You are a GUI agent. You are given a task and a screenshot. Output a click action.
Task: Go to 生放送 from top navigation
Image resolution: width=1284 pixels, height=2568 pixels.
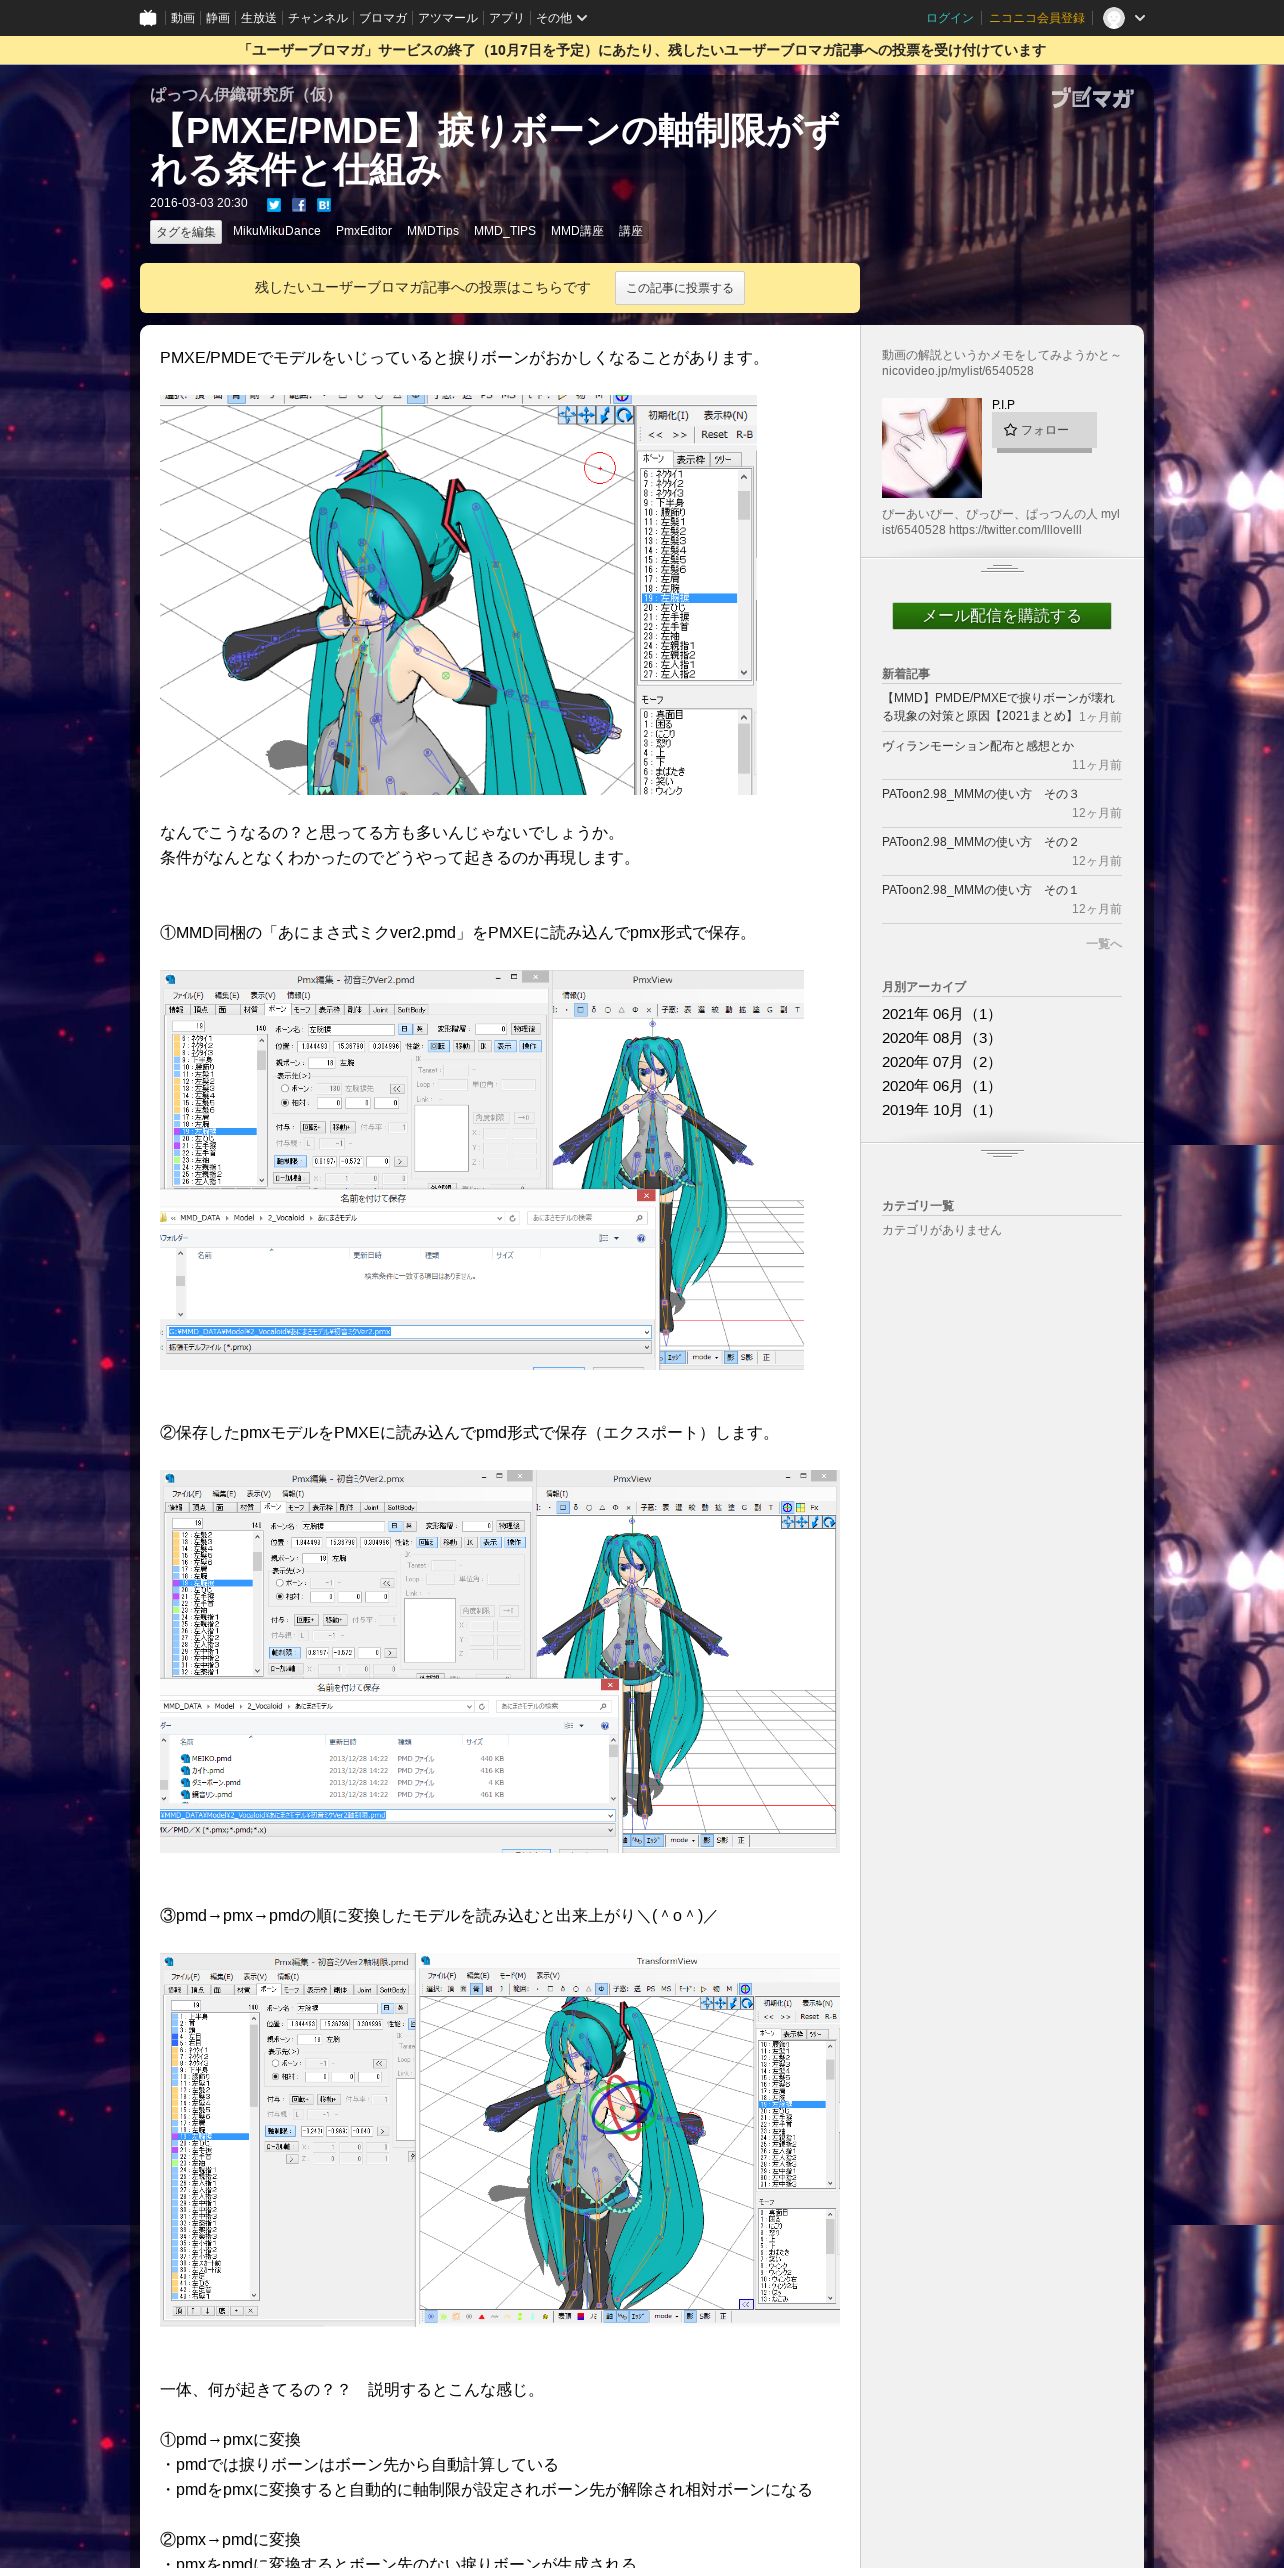click(x=259, y=18)
